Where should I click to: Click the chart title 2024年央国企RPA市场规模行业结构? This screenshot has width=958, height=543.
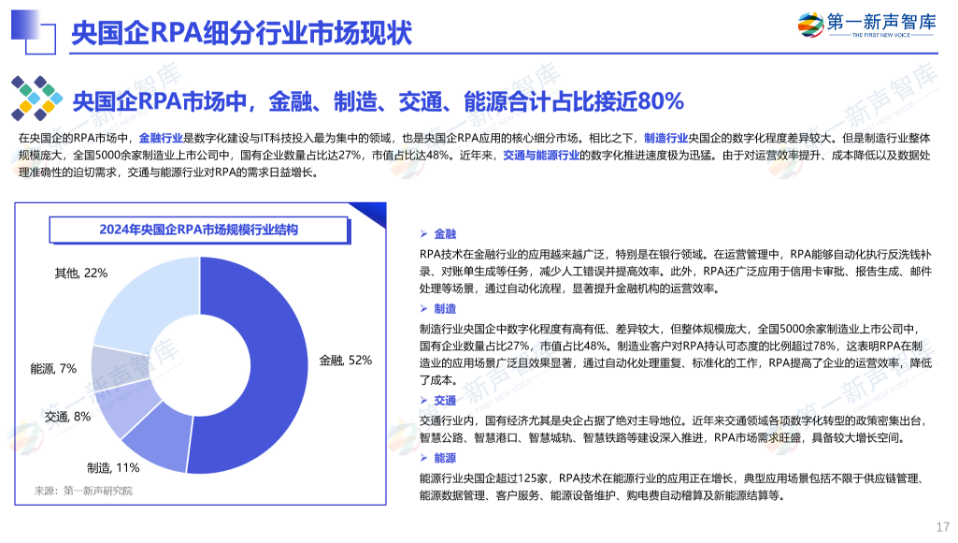click(199, 230)
